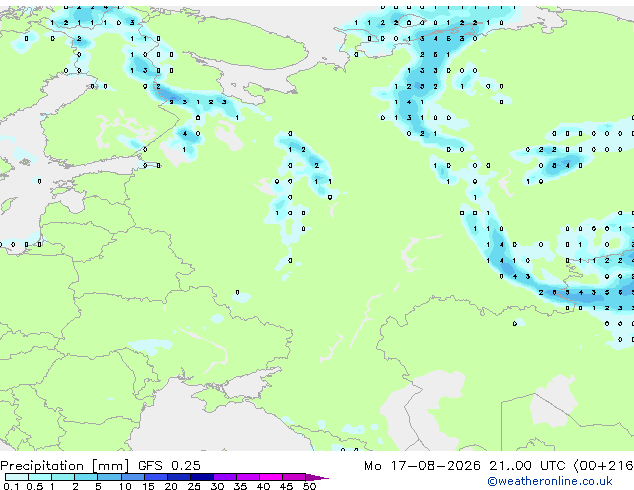Click the "Mo 17-08-2026" date text
634x490 pixels.
(422, 466)
